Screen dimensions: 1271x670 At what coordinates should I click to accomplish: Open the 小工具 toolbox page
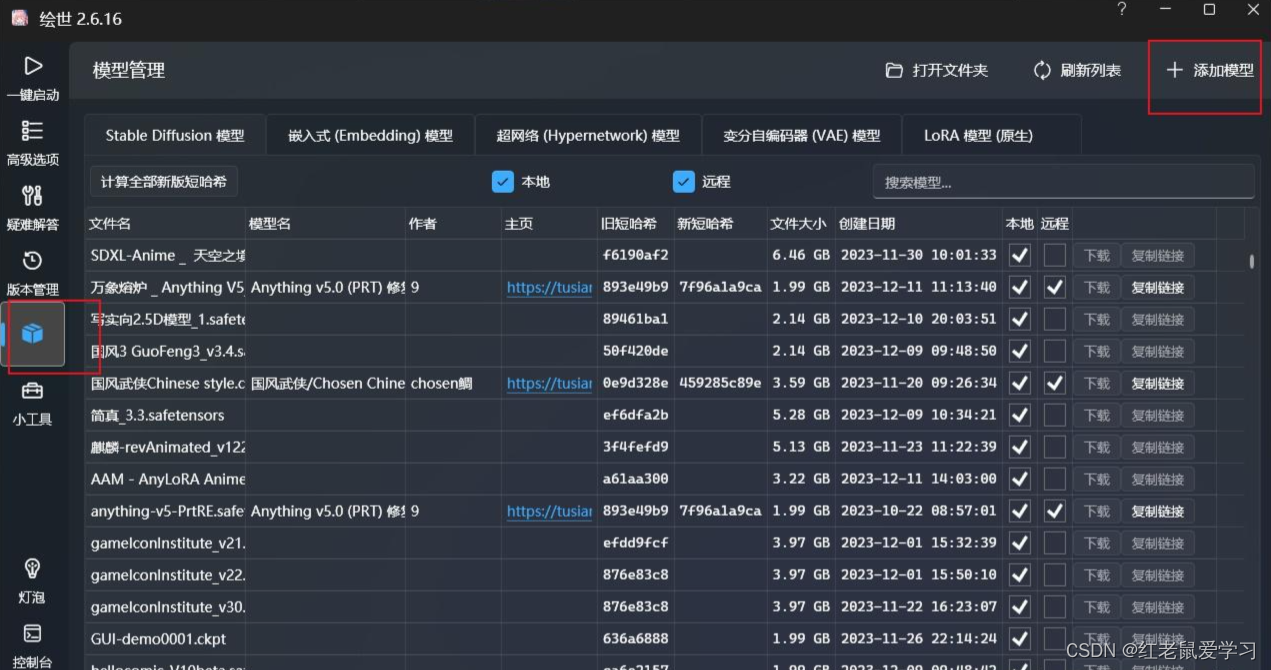click(33, 403)
